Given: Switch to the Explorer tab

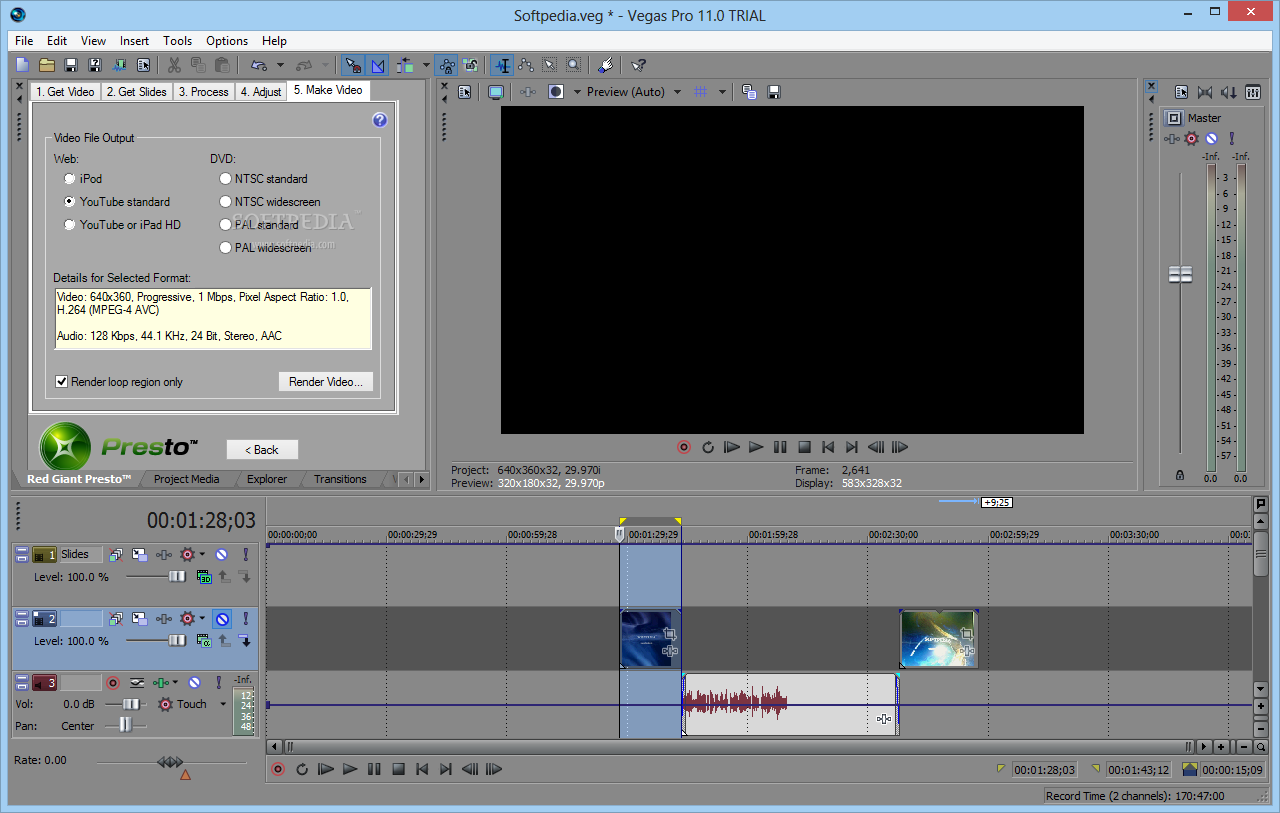Looking at the screenshot, I should pos(267,479).
